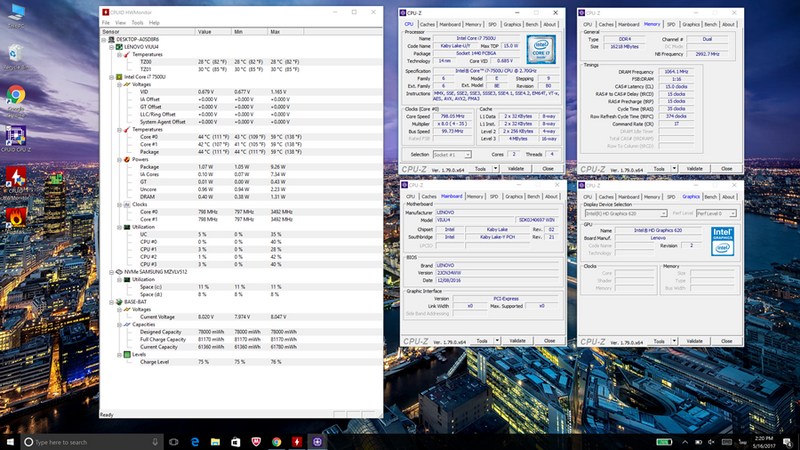The image size is (800, 450).
Task: Open the flame-logo desktop shortcut
Action: coord(16,218)
